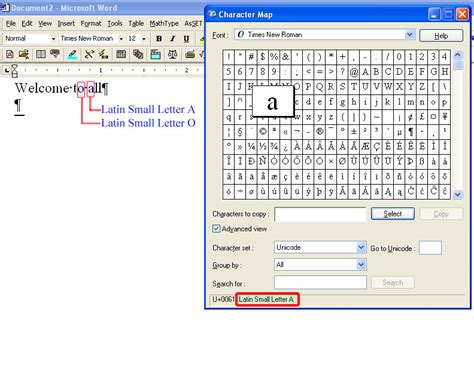Click the Search for text field
474x392 pixels.
[320, 282]
